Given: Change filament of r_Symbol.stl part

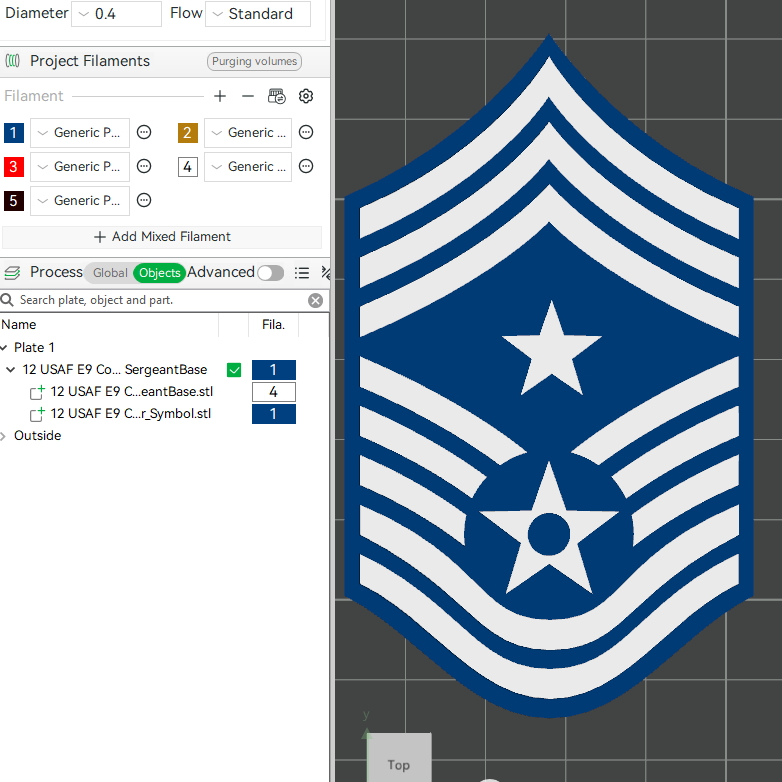Looking at the screenshot, I should [x=274, y=414].
